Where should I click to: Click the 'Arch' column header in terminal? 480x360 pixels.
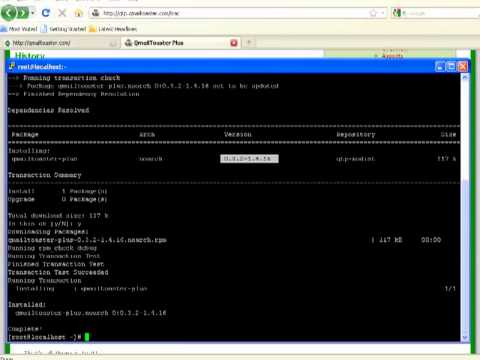[x=147, y=134]
